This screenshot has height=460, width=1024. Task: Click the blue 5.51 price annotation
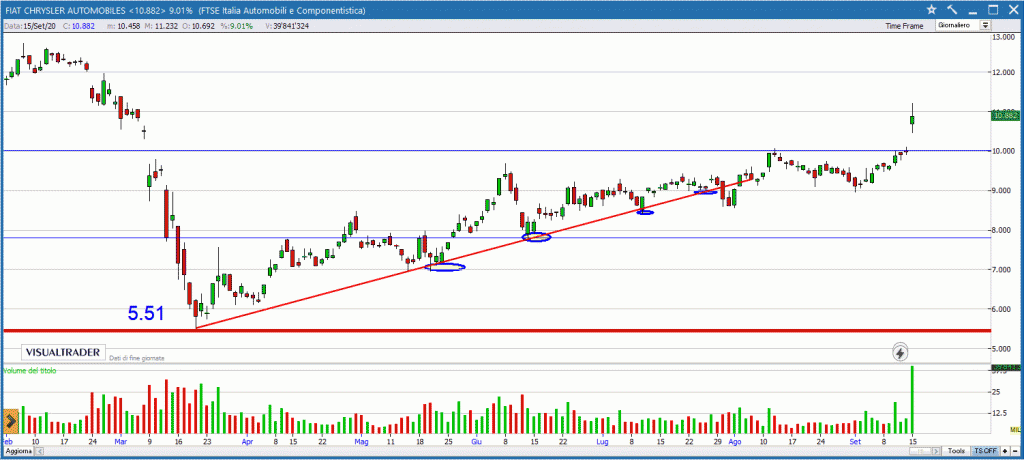146,313
